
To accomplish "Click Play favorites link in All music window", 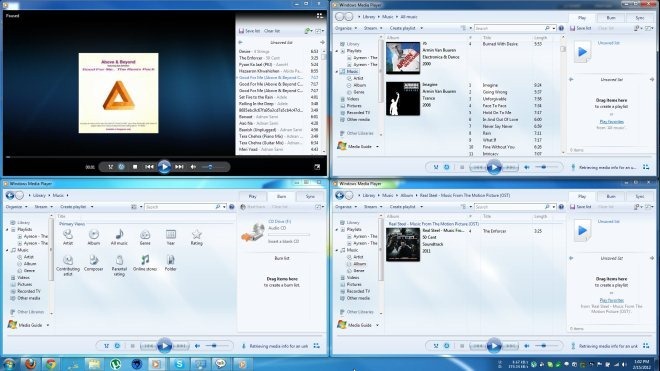I will pyautogui.click(x=611, y=122).
